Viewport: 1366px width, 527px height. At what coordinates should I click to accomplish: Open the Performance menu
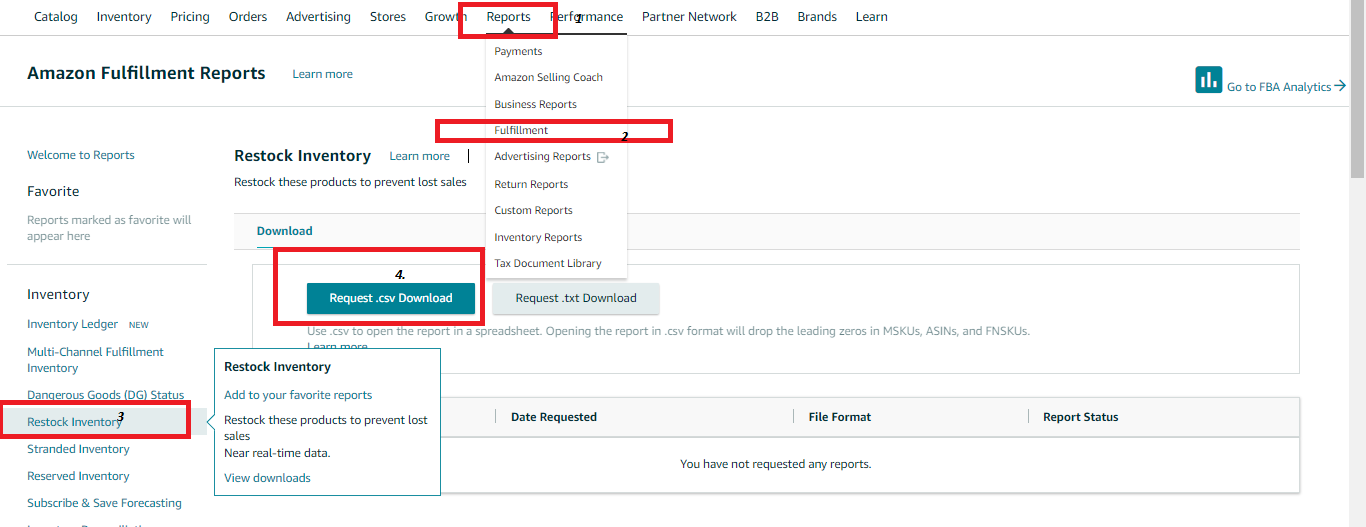point(587,17)
